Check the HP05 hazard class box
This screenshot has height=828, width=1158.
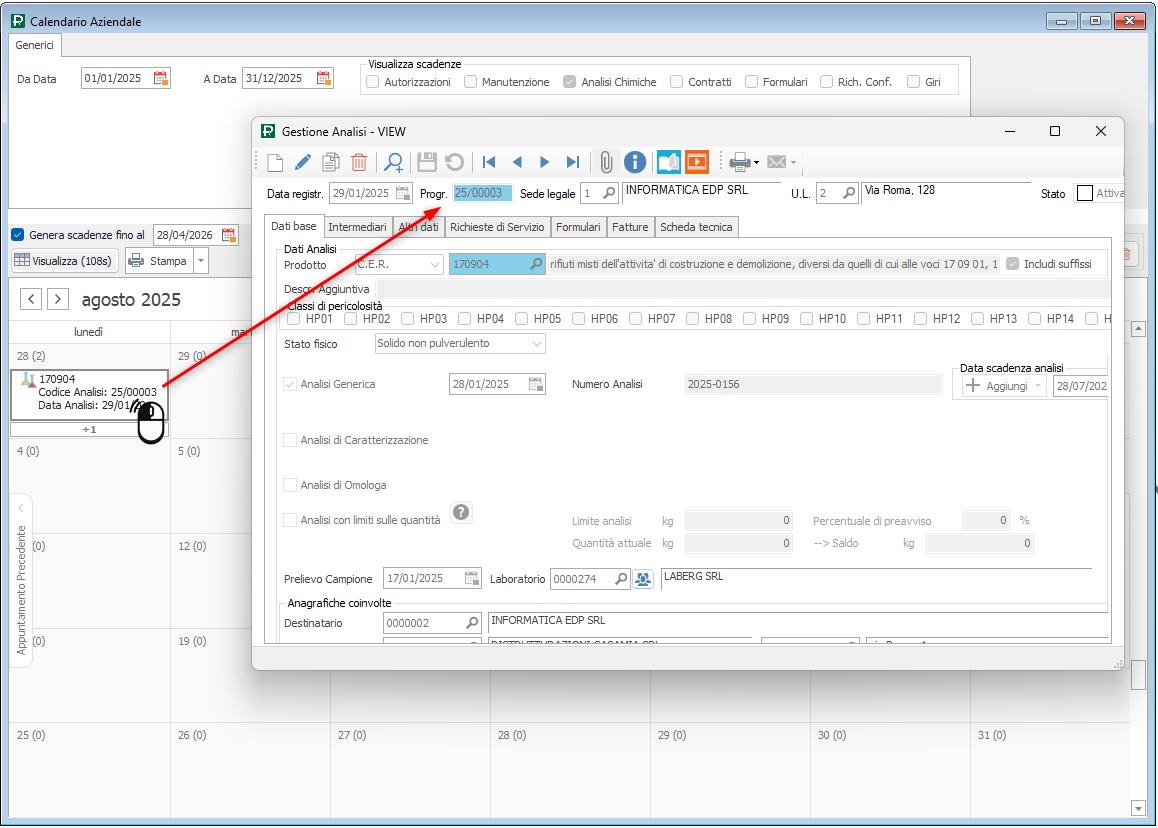click(x=521, y=319)
